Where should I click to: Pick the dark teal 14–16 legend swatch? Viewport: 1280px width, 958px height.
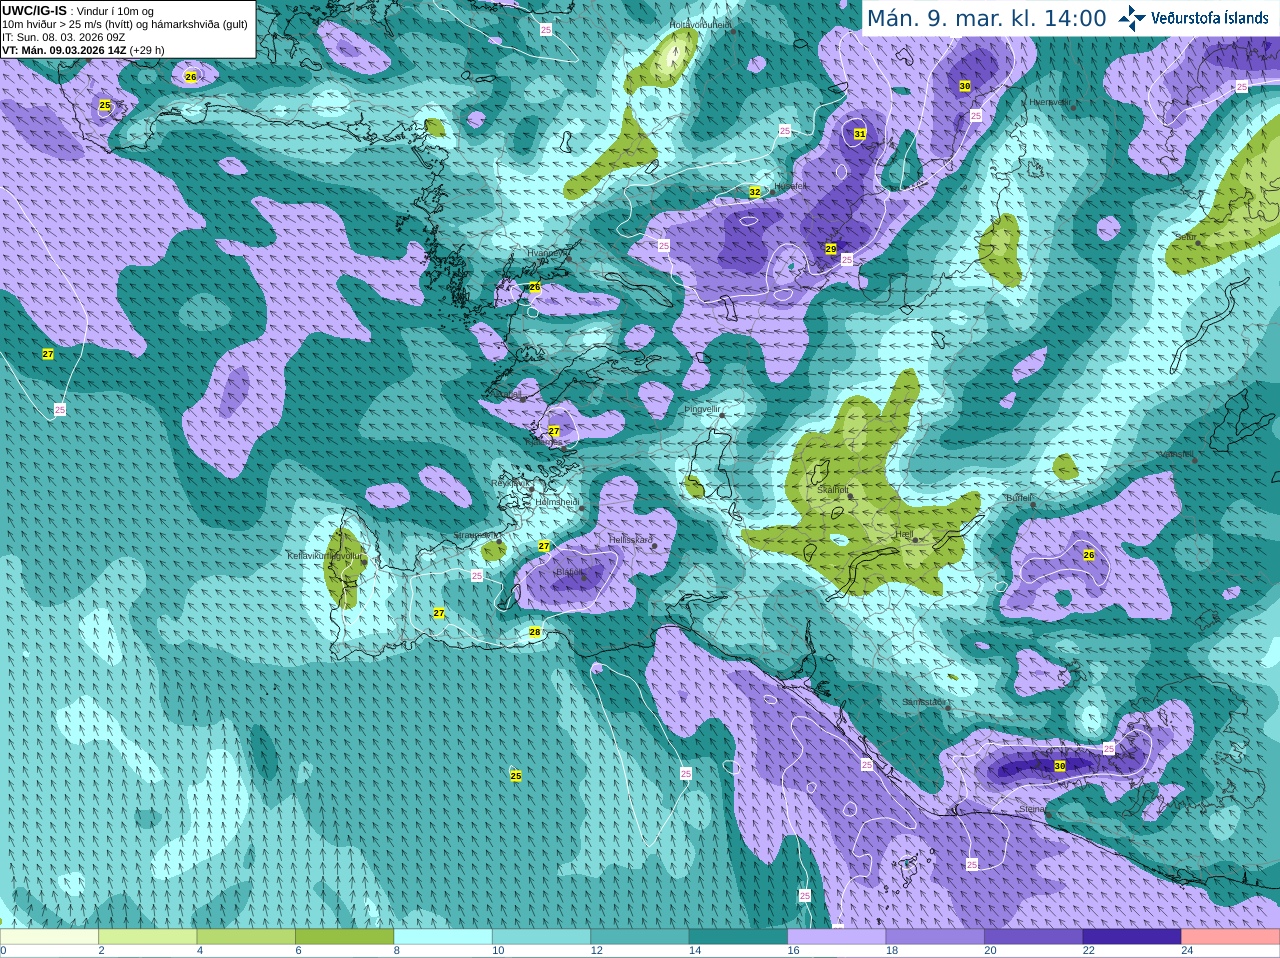pyautogui.click(x=738, y=936)
